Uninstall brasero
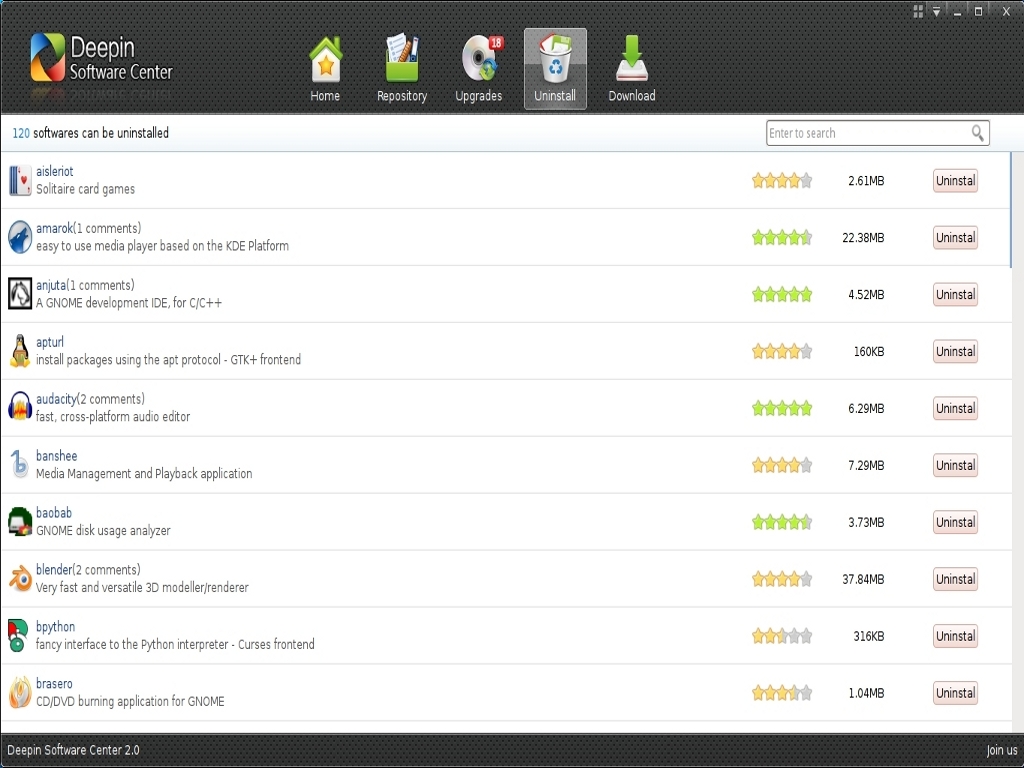The height and width of the screenshot is (768, 1024). [x=955, y=693]
